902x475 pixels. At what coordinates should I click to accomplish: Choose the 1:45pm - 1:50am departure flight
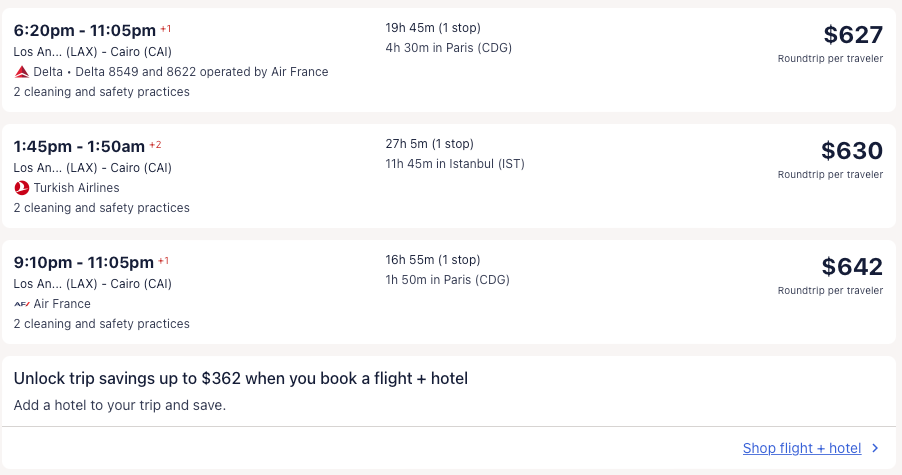pyautogui.click(x=79, y=146)
